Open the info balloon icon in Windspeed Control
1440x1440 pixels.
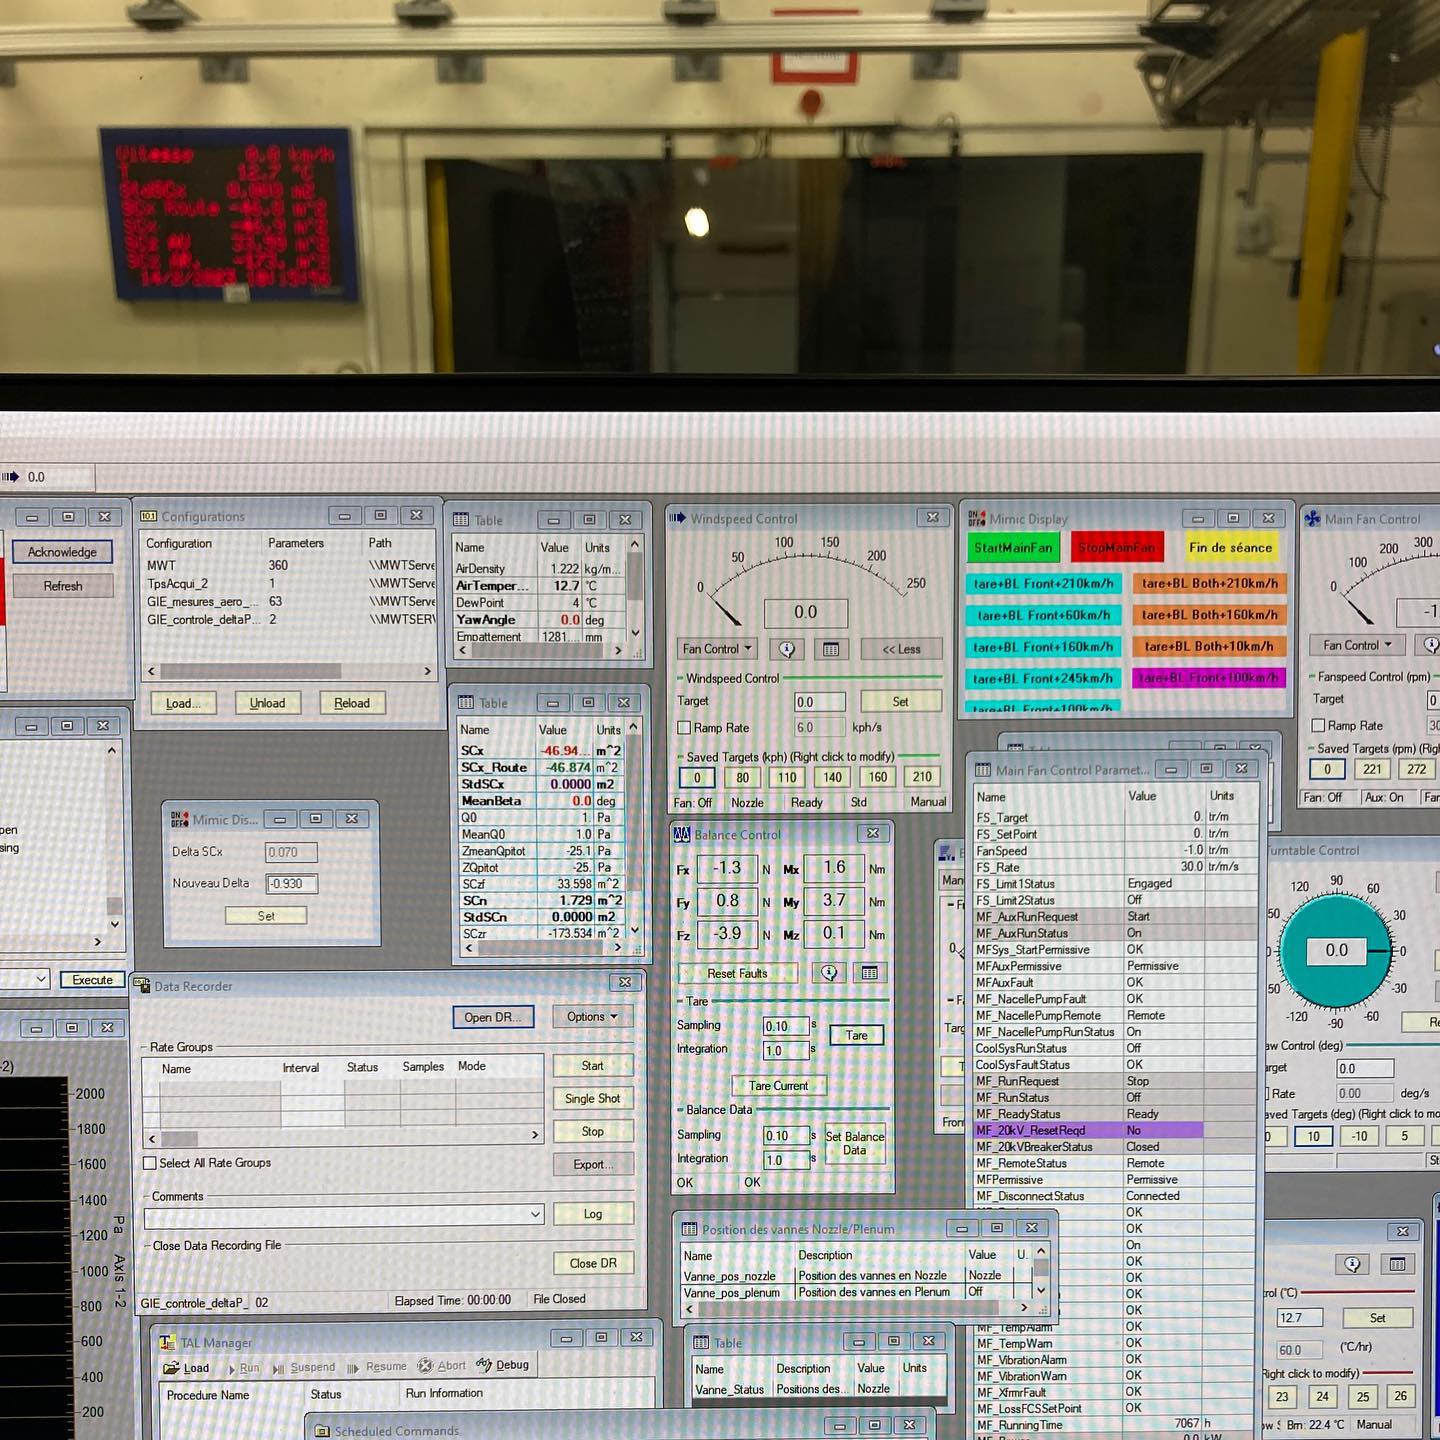pos(787,649)
